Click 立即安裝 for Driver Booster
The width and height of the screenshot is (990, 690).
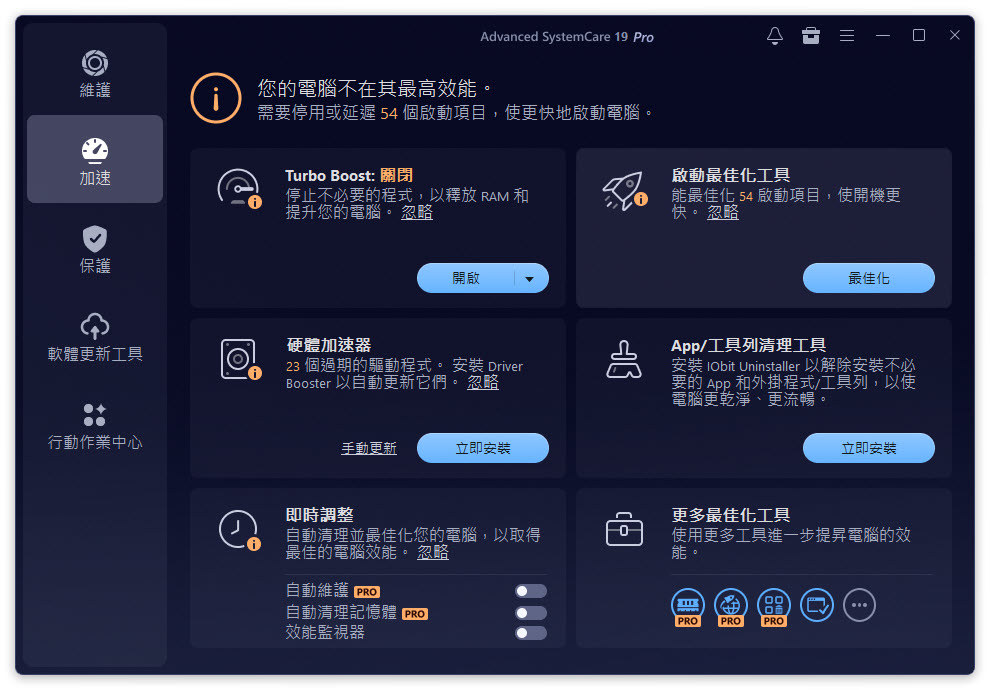[x=482, y=448]
